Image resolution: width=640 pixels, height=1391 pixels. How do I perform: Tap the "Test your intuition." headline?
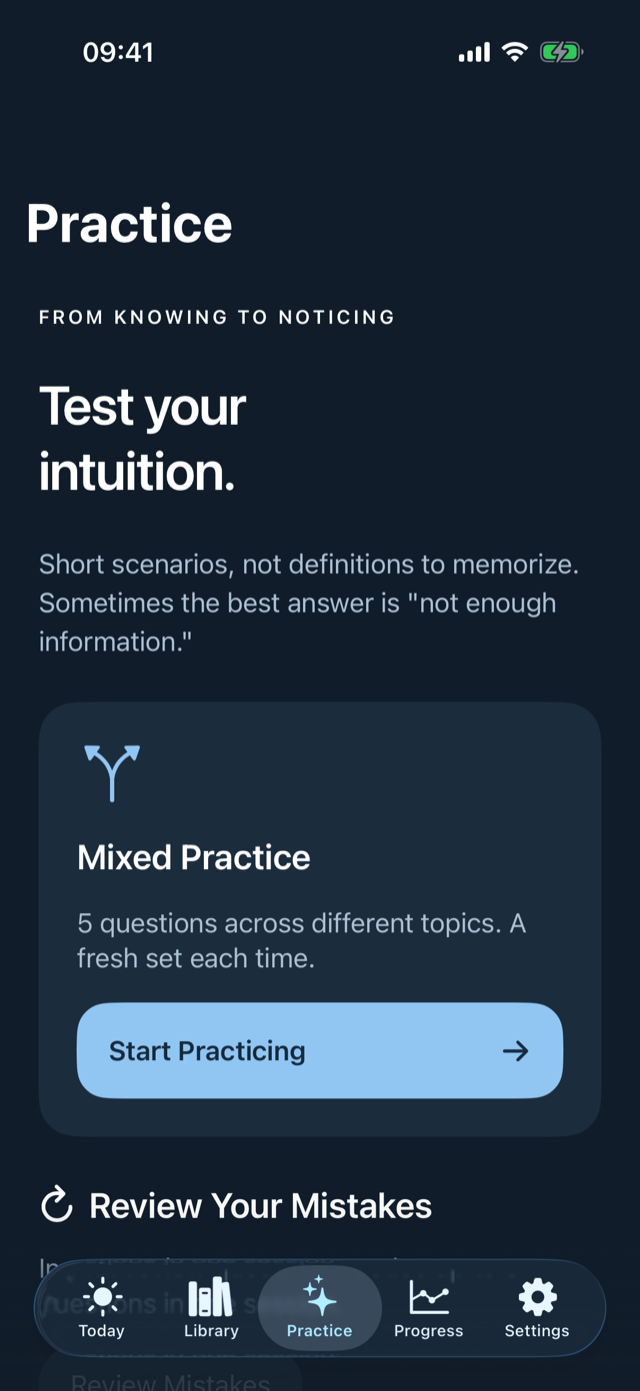(143, 439)
